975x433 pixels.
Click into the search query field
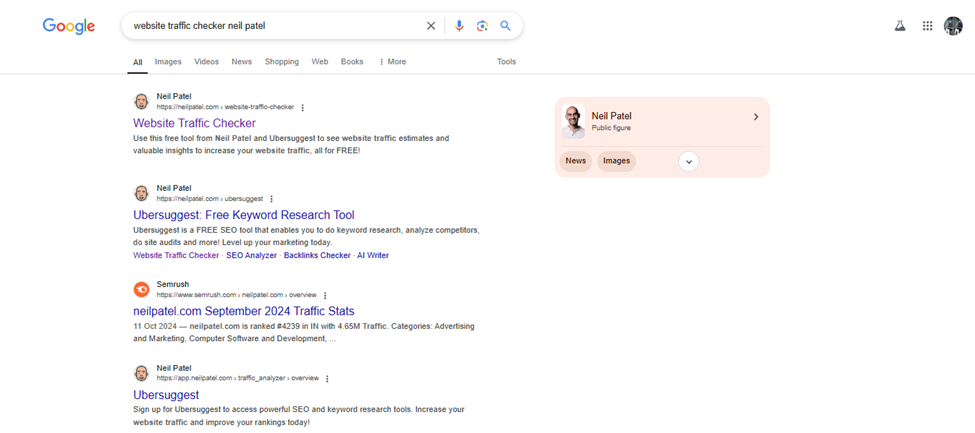click(x=274, y=26)
